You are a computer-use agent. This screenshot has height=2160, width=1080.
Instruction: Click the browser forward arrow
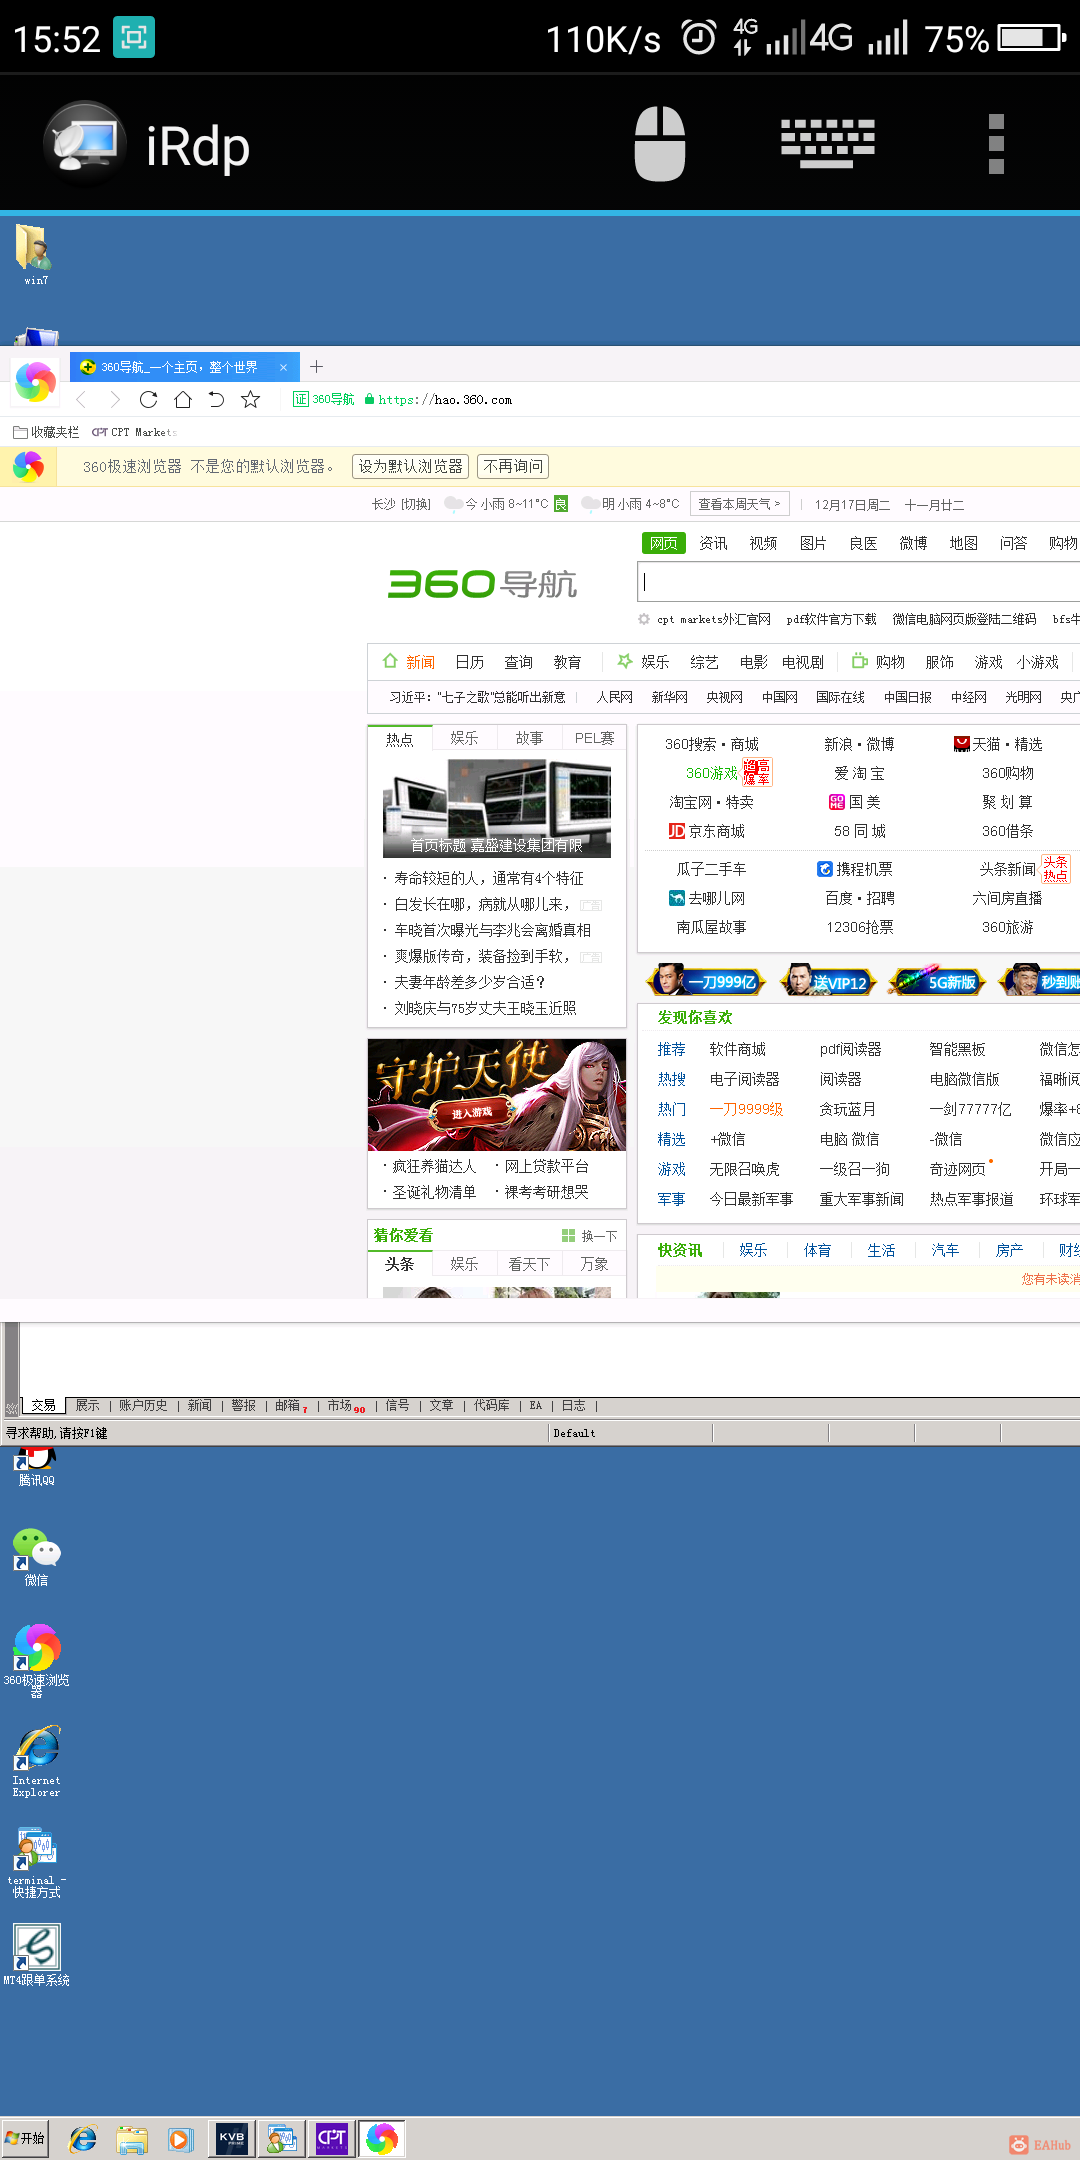pos(115,399)
